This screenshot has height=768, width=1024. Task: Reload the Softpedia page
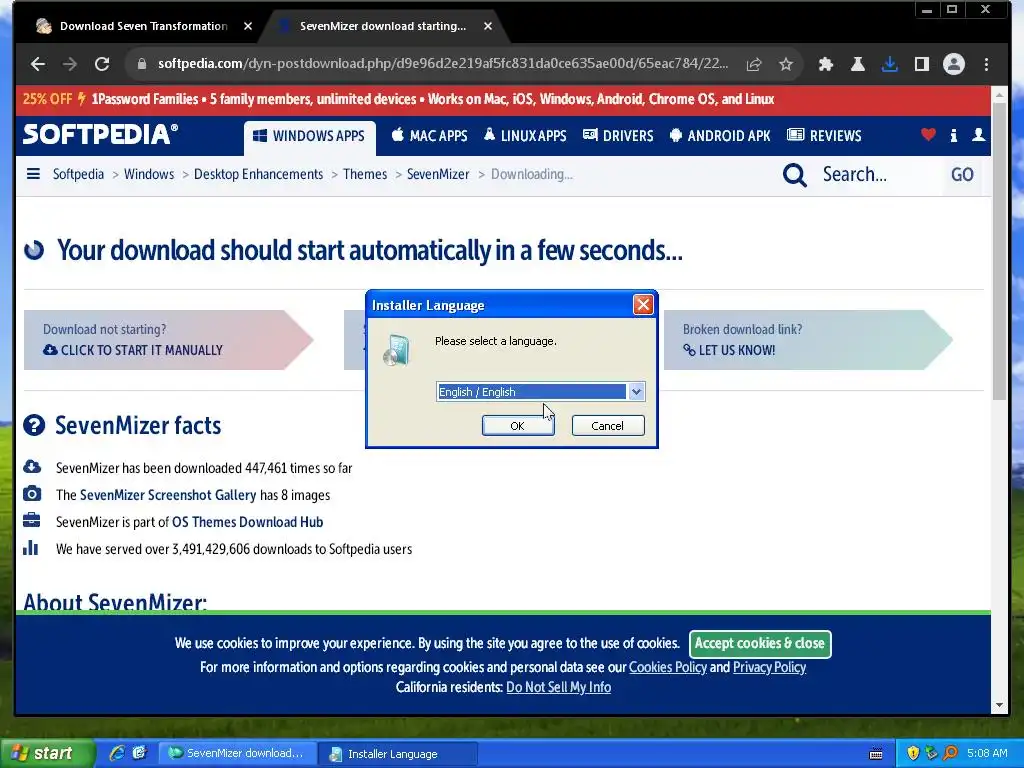(x=102, y=64)
